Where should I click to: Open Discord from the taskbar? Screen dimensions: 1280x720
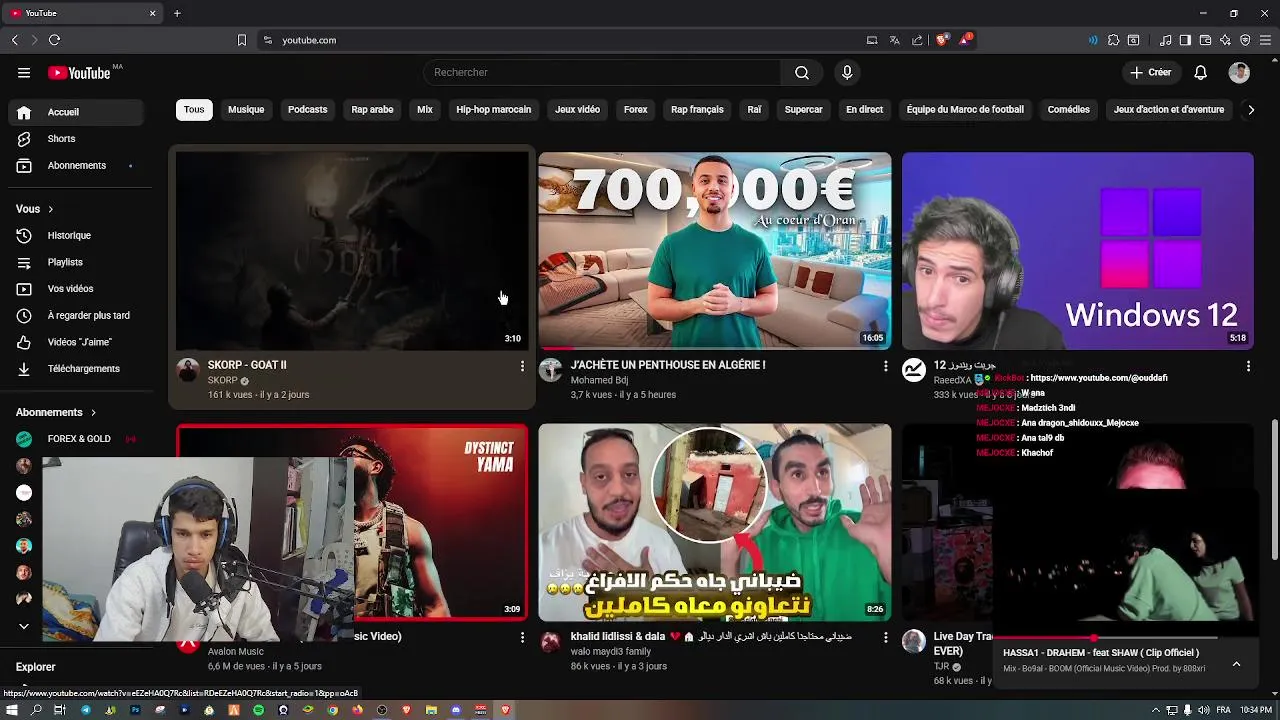coord(456,710)
